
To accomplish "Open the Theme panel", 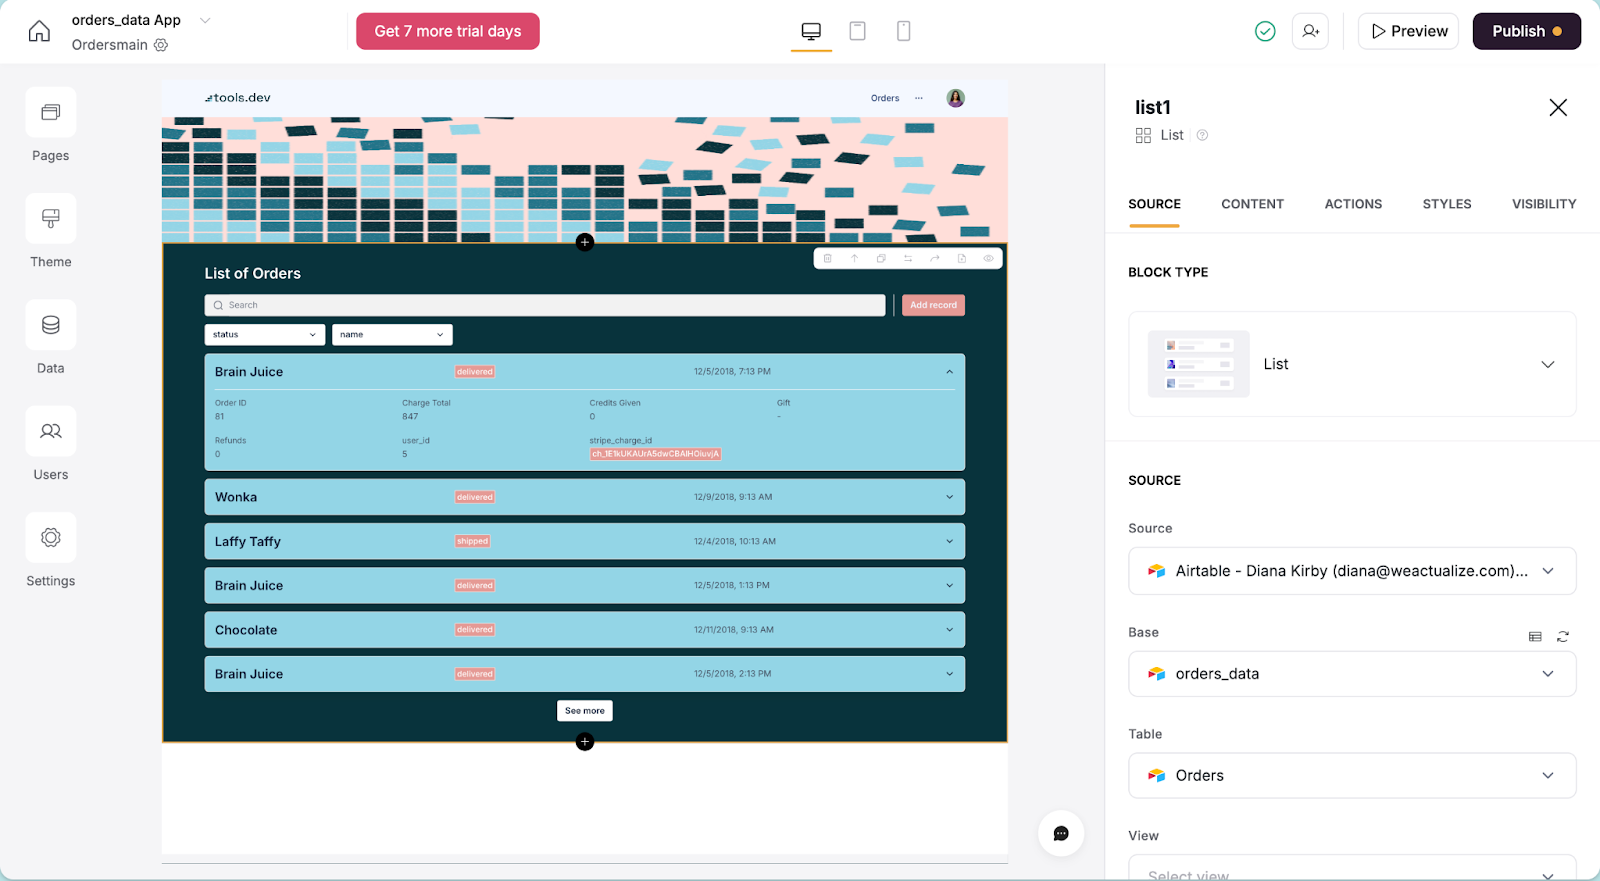I will 51,231.
